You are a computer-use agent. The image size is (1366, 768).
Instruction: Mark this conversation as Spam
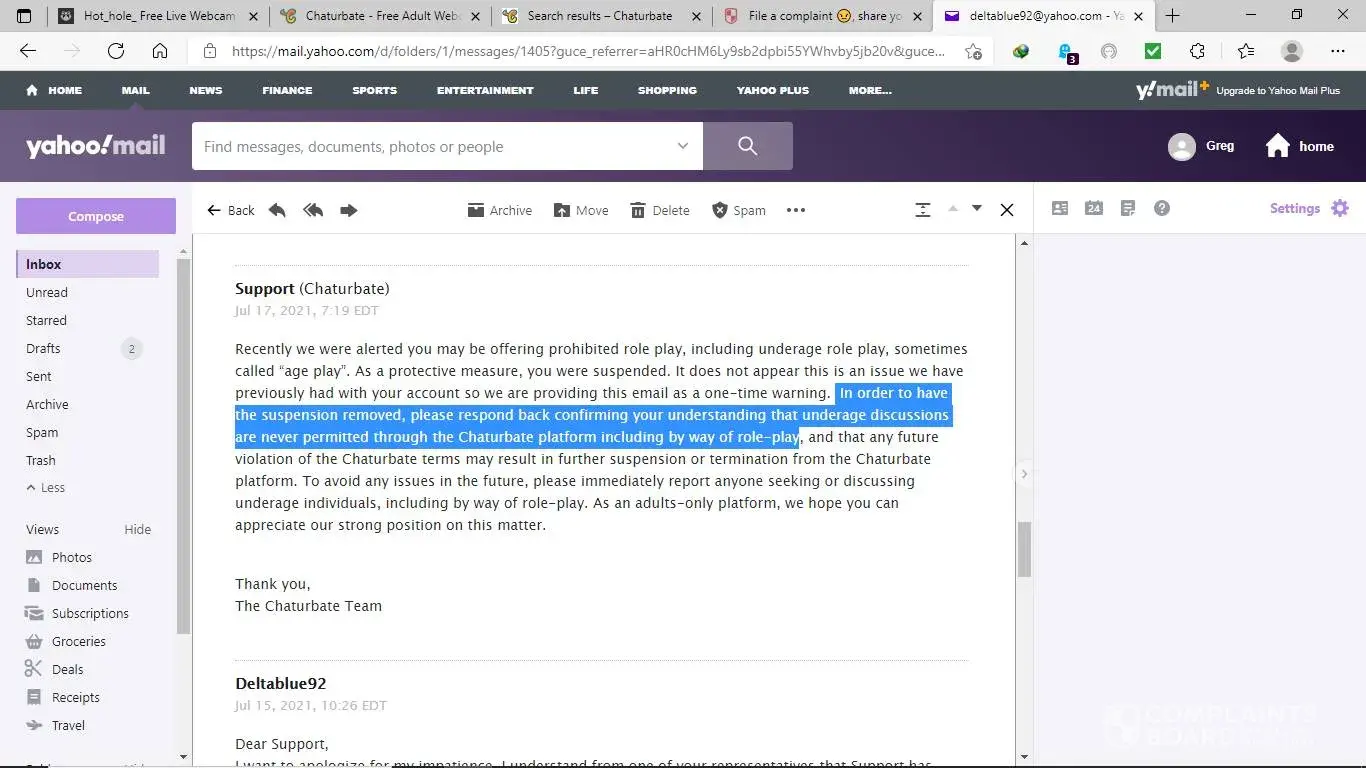coord(739,210)
